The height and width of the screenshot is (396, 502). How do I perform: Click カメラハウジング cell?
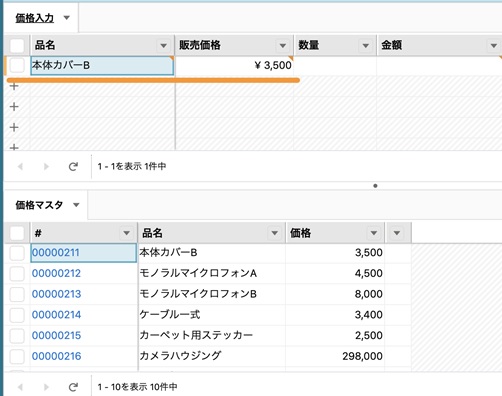pos(212,356)
